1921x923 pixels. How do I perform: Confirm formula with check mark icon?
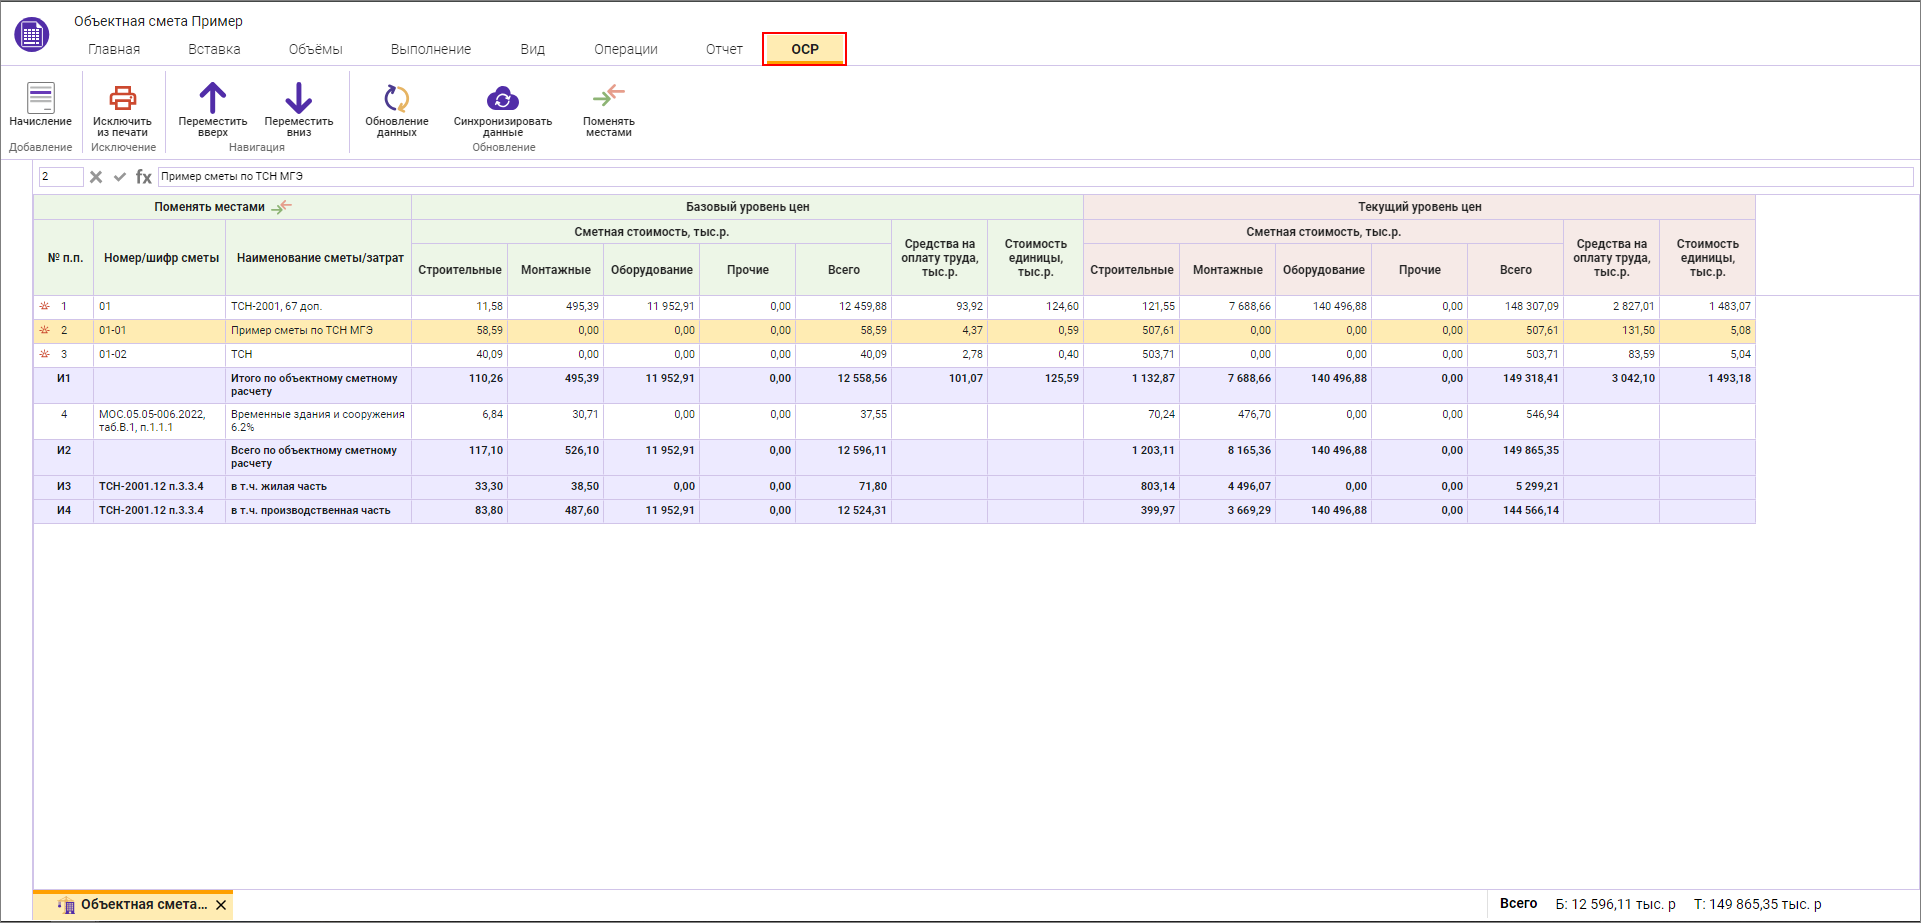click(x=120, y=177)
